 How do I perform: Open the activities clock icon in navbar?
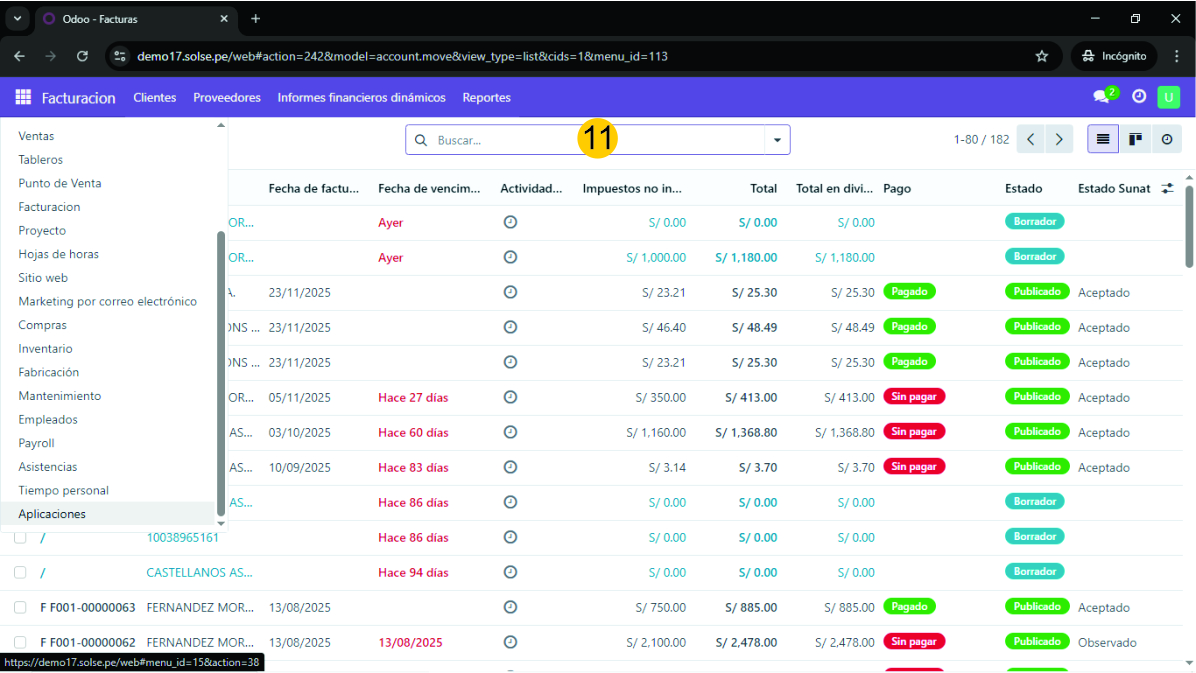(x=1139, y=97)
